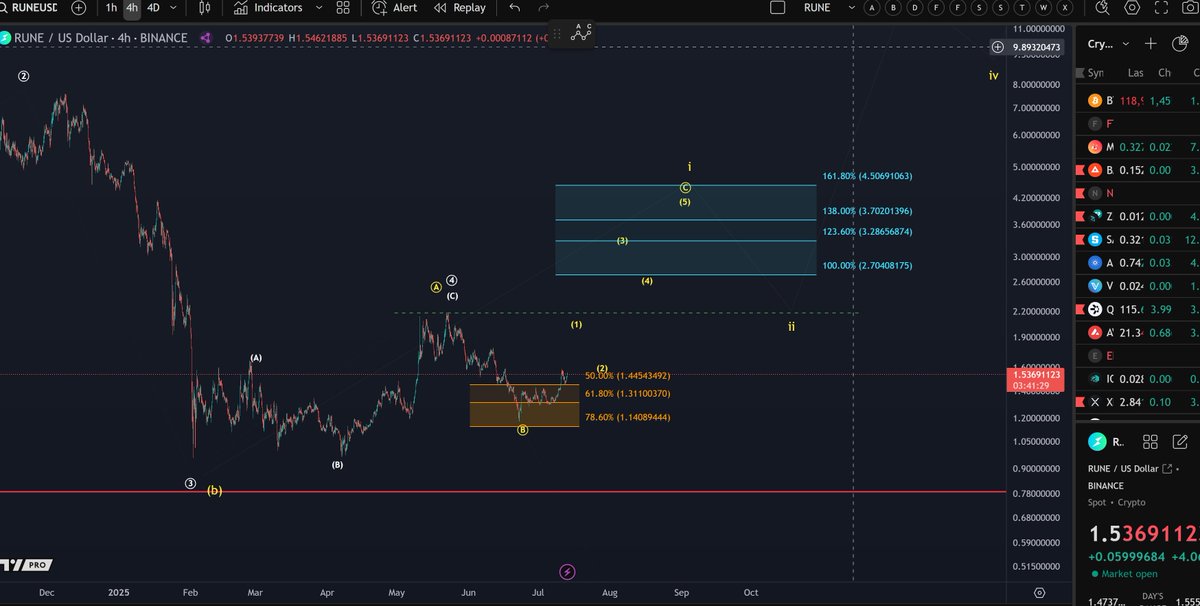Undo the last chart action
The image size is (1200, 606).
coord(515,7)
